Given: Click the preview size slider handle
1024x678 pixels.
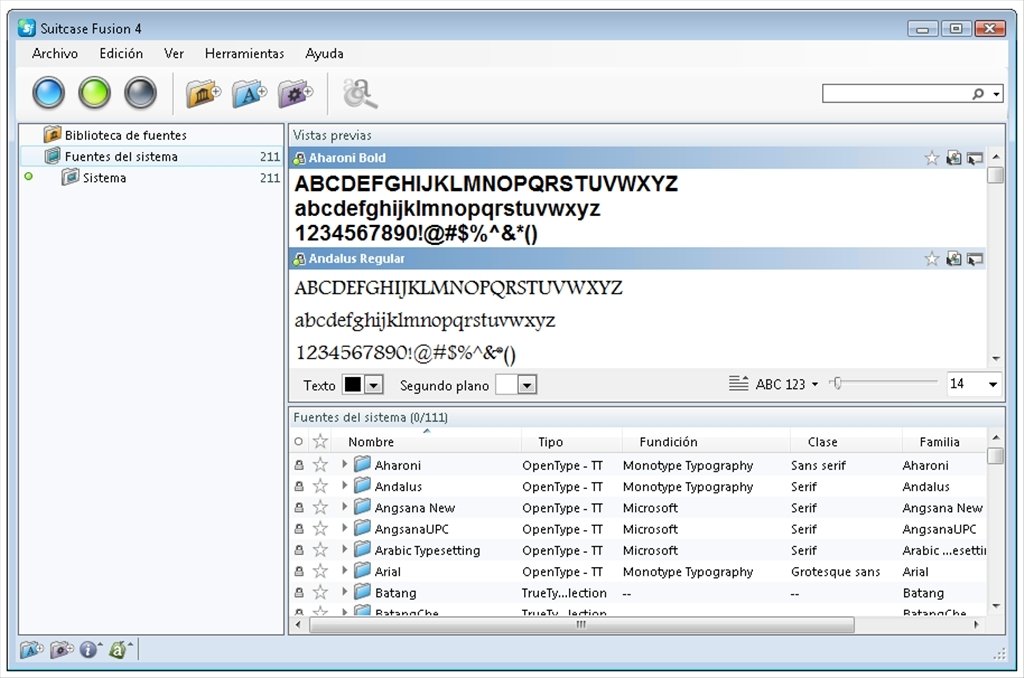Looking at the screenshot, I should 837,383.
